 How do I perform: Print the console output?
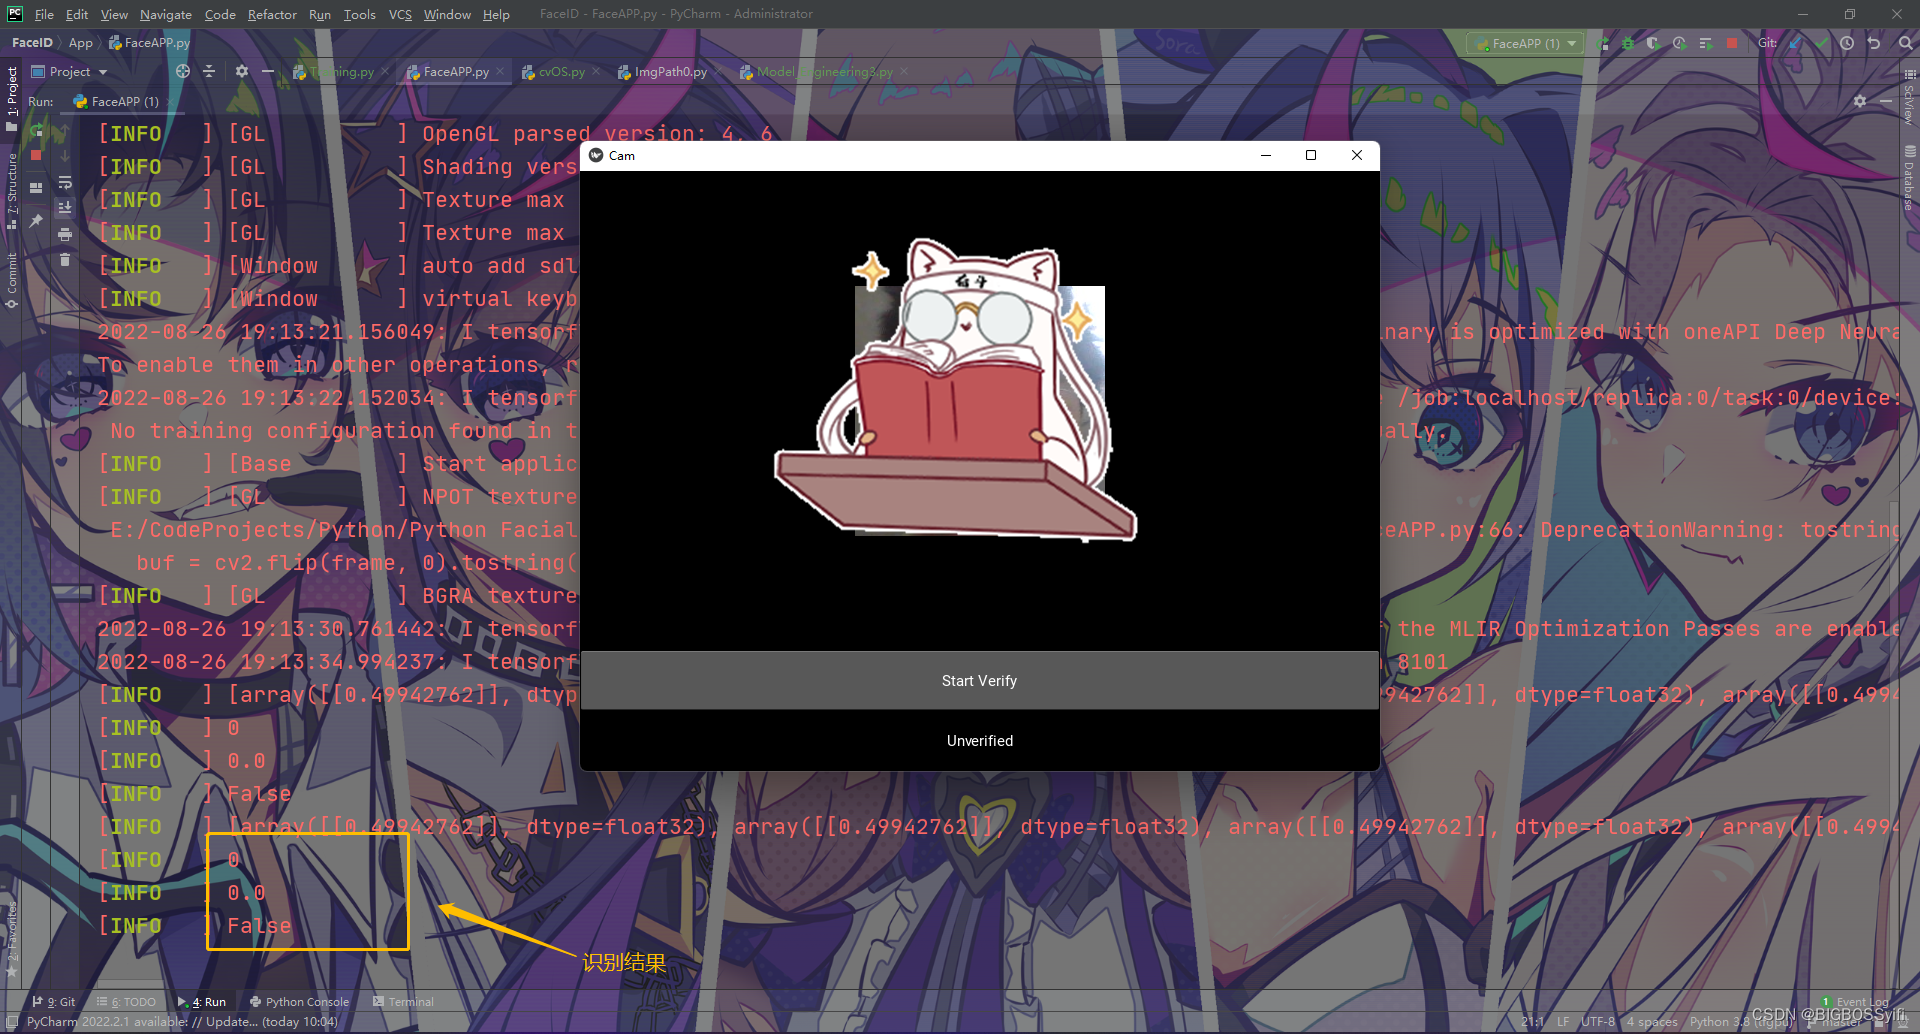65,234
